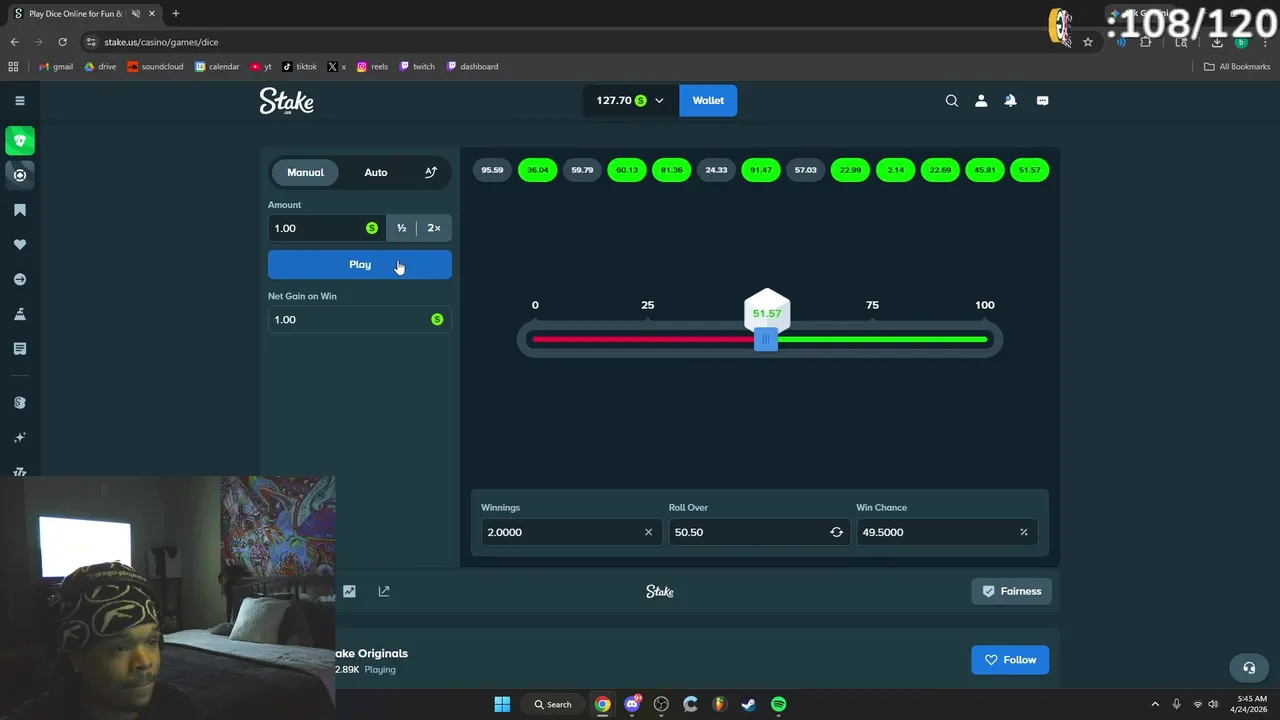The width and height of the screenshot is (1280, 720).
Task: Open the All Bookmarks folder
Action: pos(1237,66)
